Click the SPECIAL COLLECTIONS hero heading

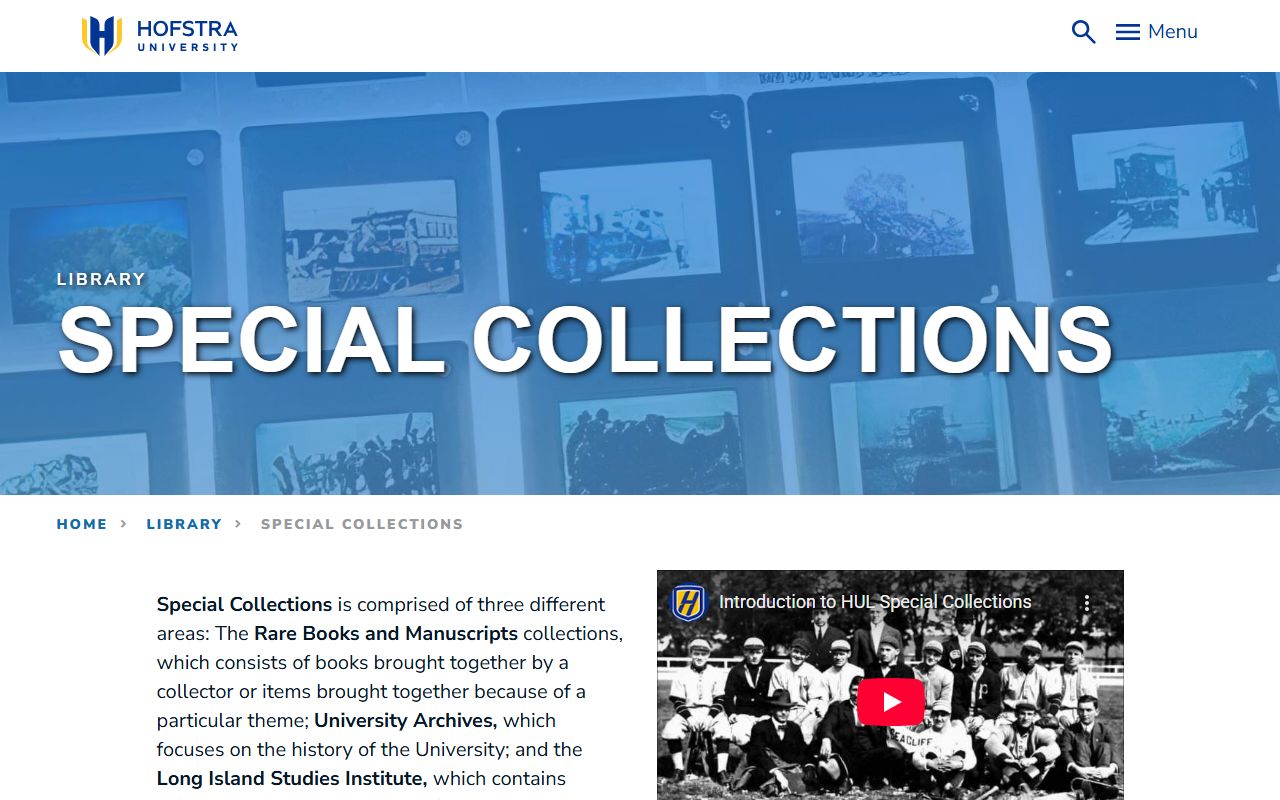586,340
